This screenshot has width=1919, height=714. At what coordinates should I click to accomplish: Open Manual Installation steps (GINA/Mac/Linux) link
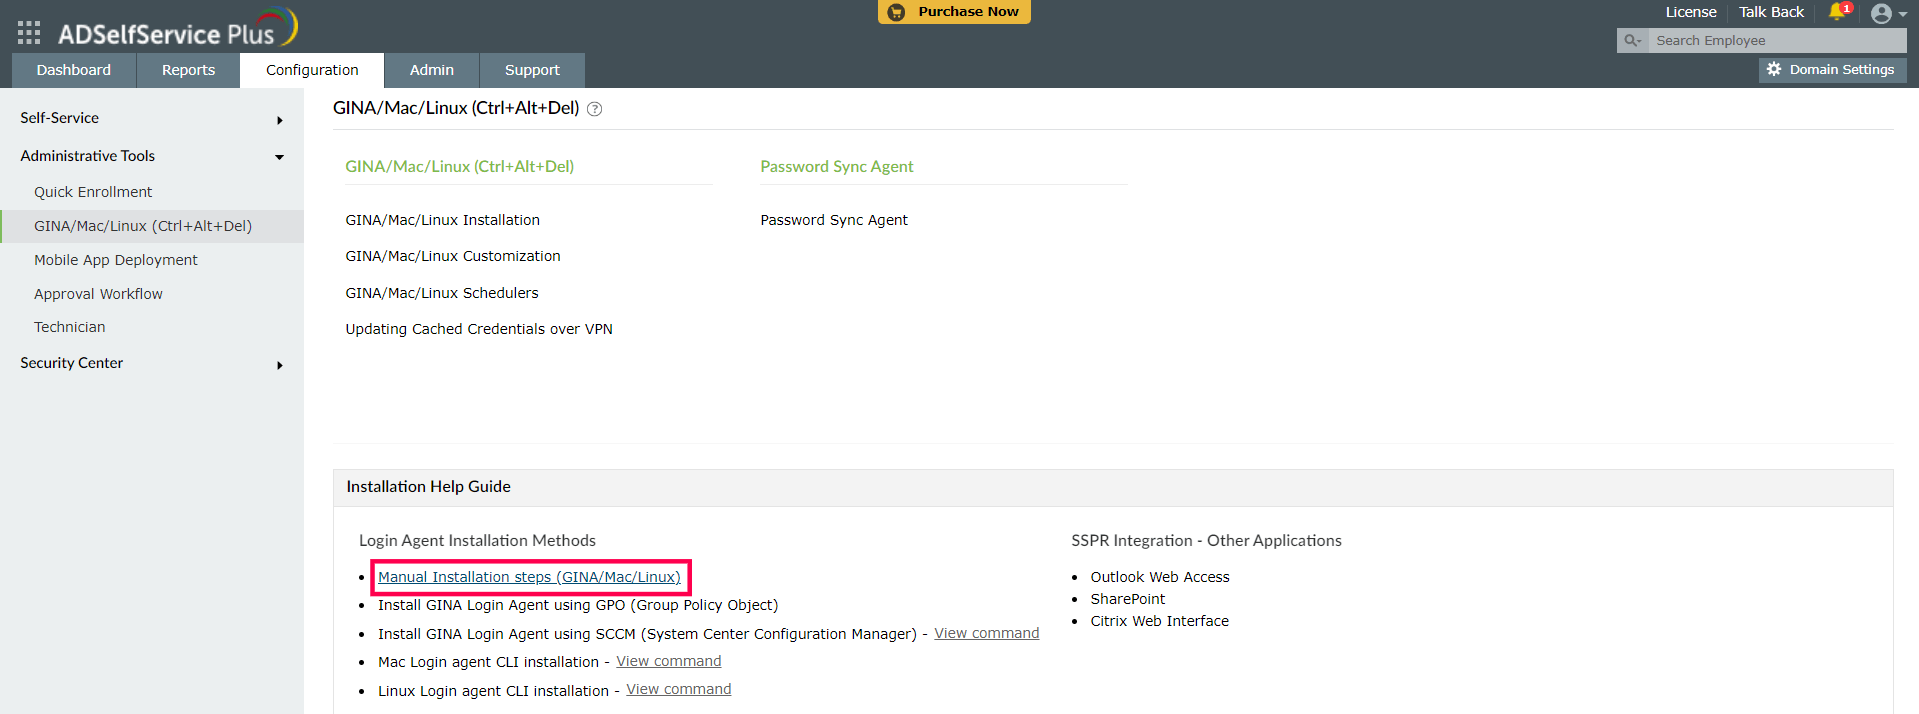coord(529,577)
